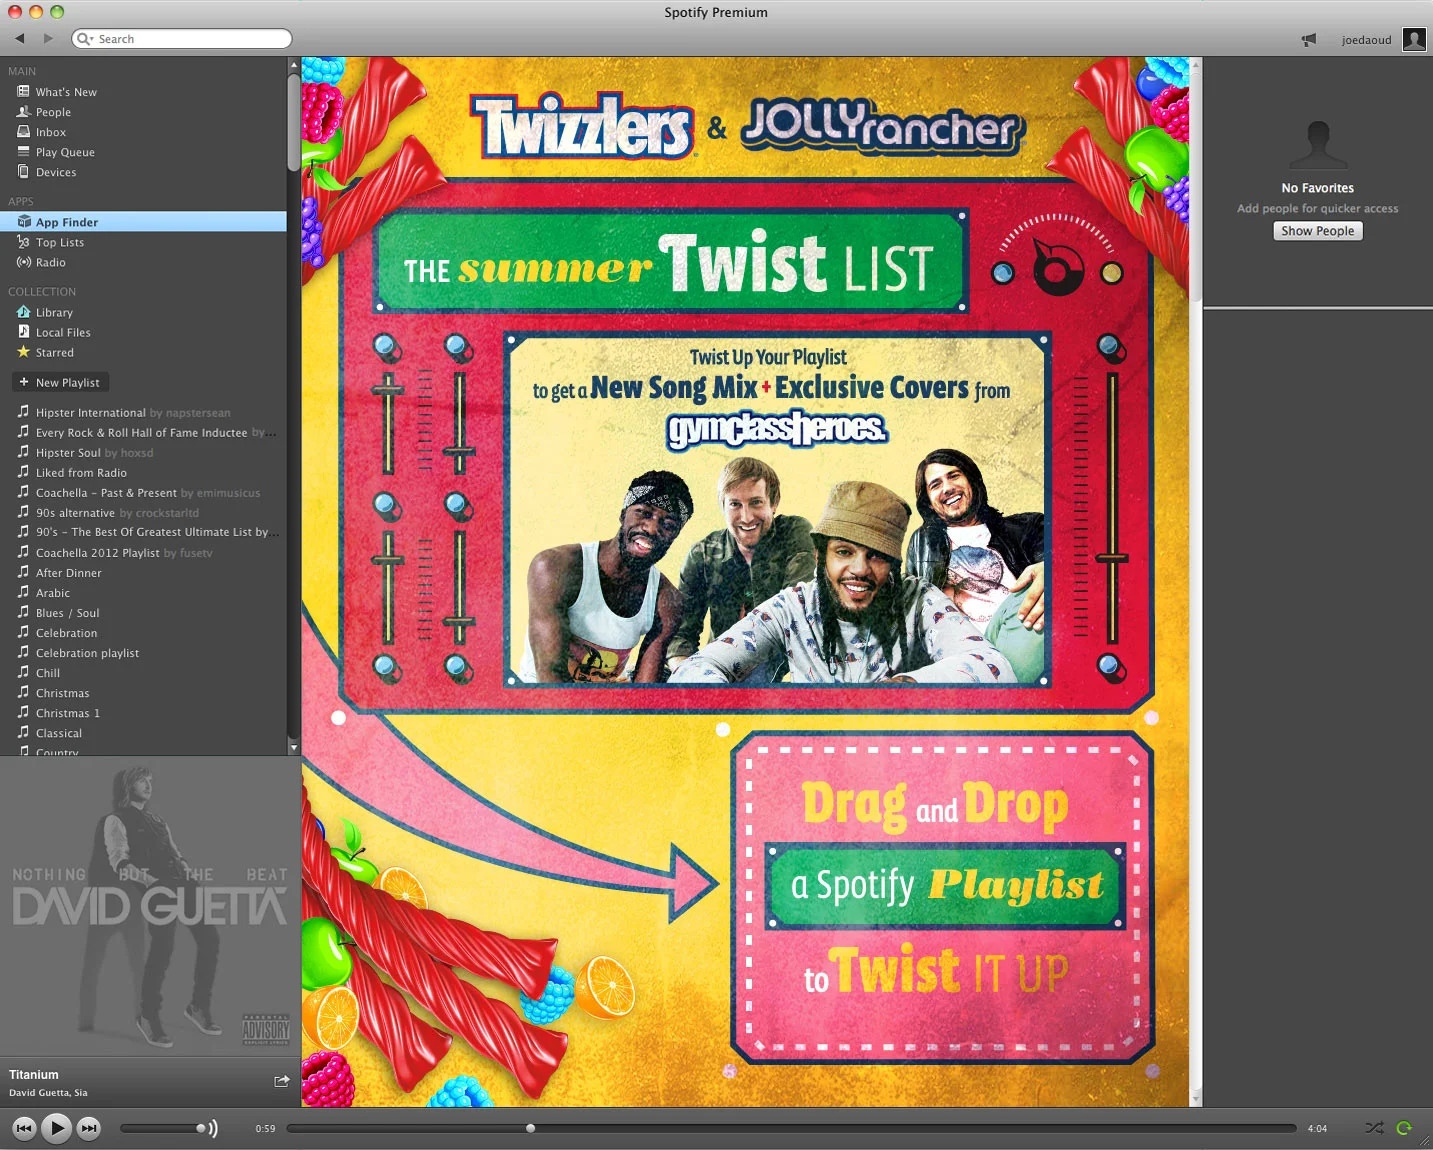Viewport: 1433px width, 1150px height.
Task: Open the Starred list
Action: click(x=54, y=352)
